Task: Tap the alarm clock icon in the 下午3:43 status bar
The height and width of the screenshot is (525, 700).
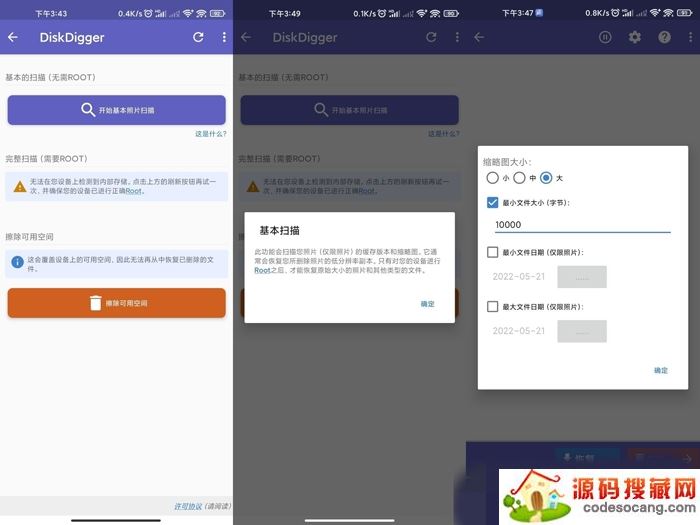Action: pyautogui.click(x=148, y=13)
